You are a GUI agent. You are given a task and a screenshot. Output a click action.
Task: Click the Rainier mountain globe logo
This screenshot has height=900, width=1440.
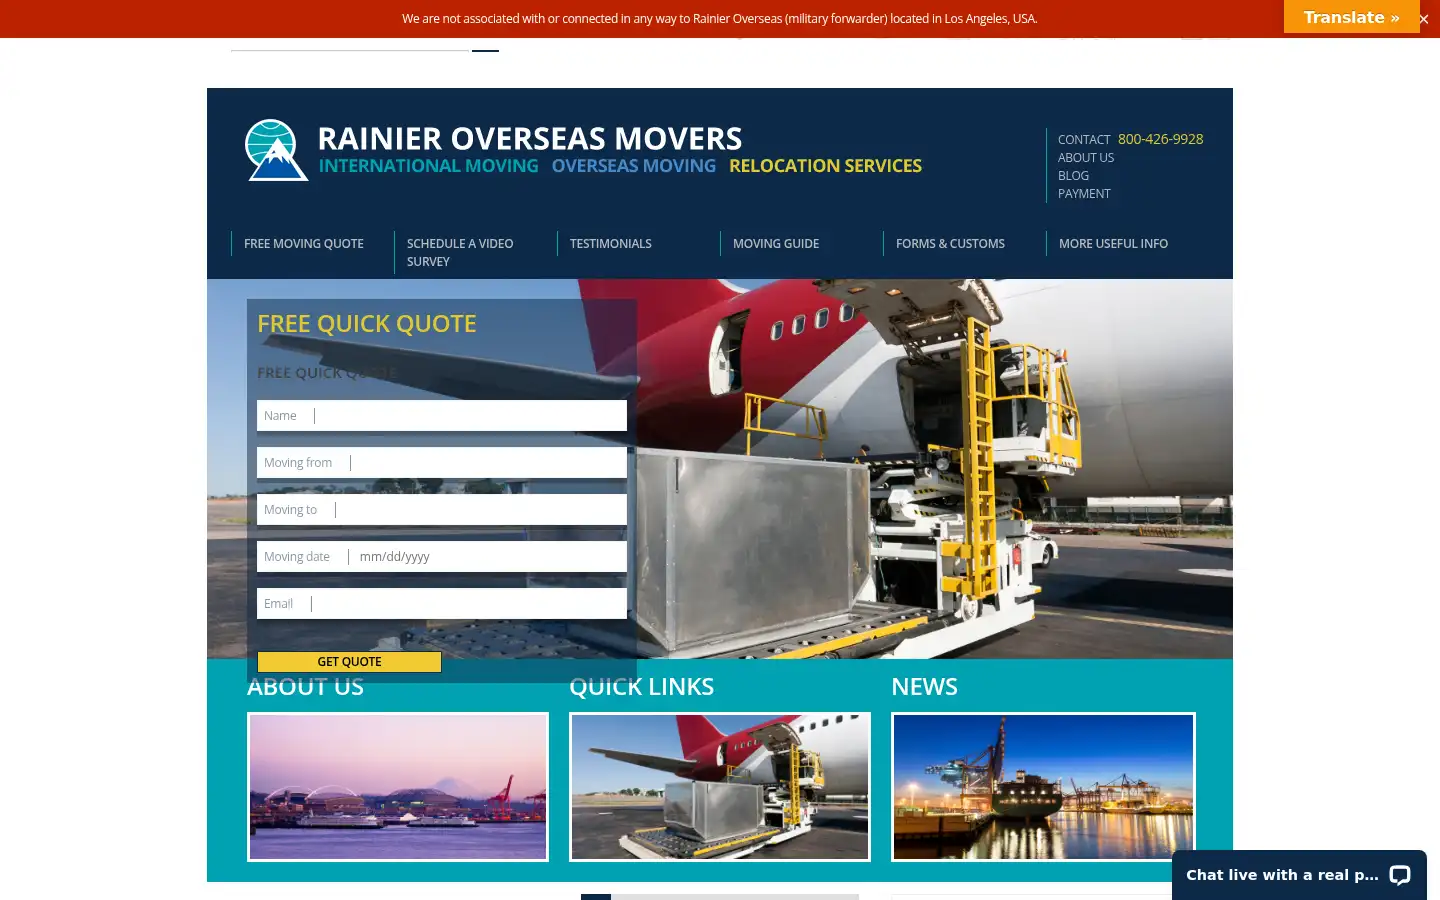(x=276, y=150)
